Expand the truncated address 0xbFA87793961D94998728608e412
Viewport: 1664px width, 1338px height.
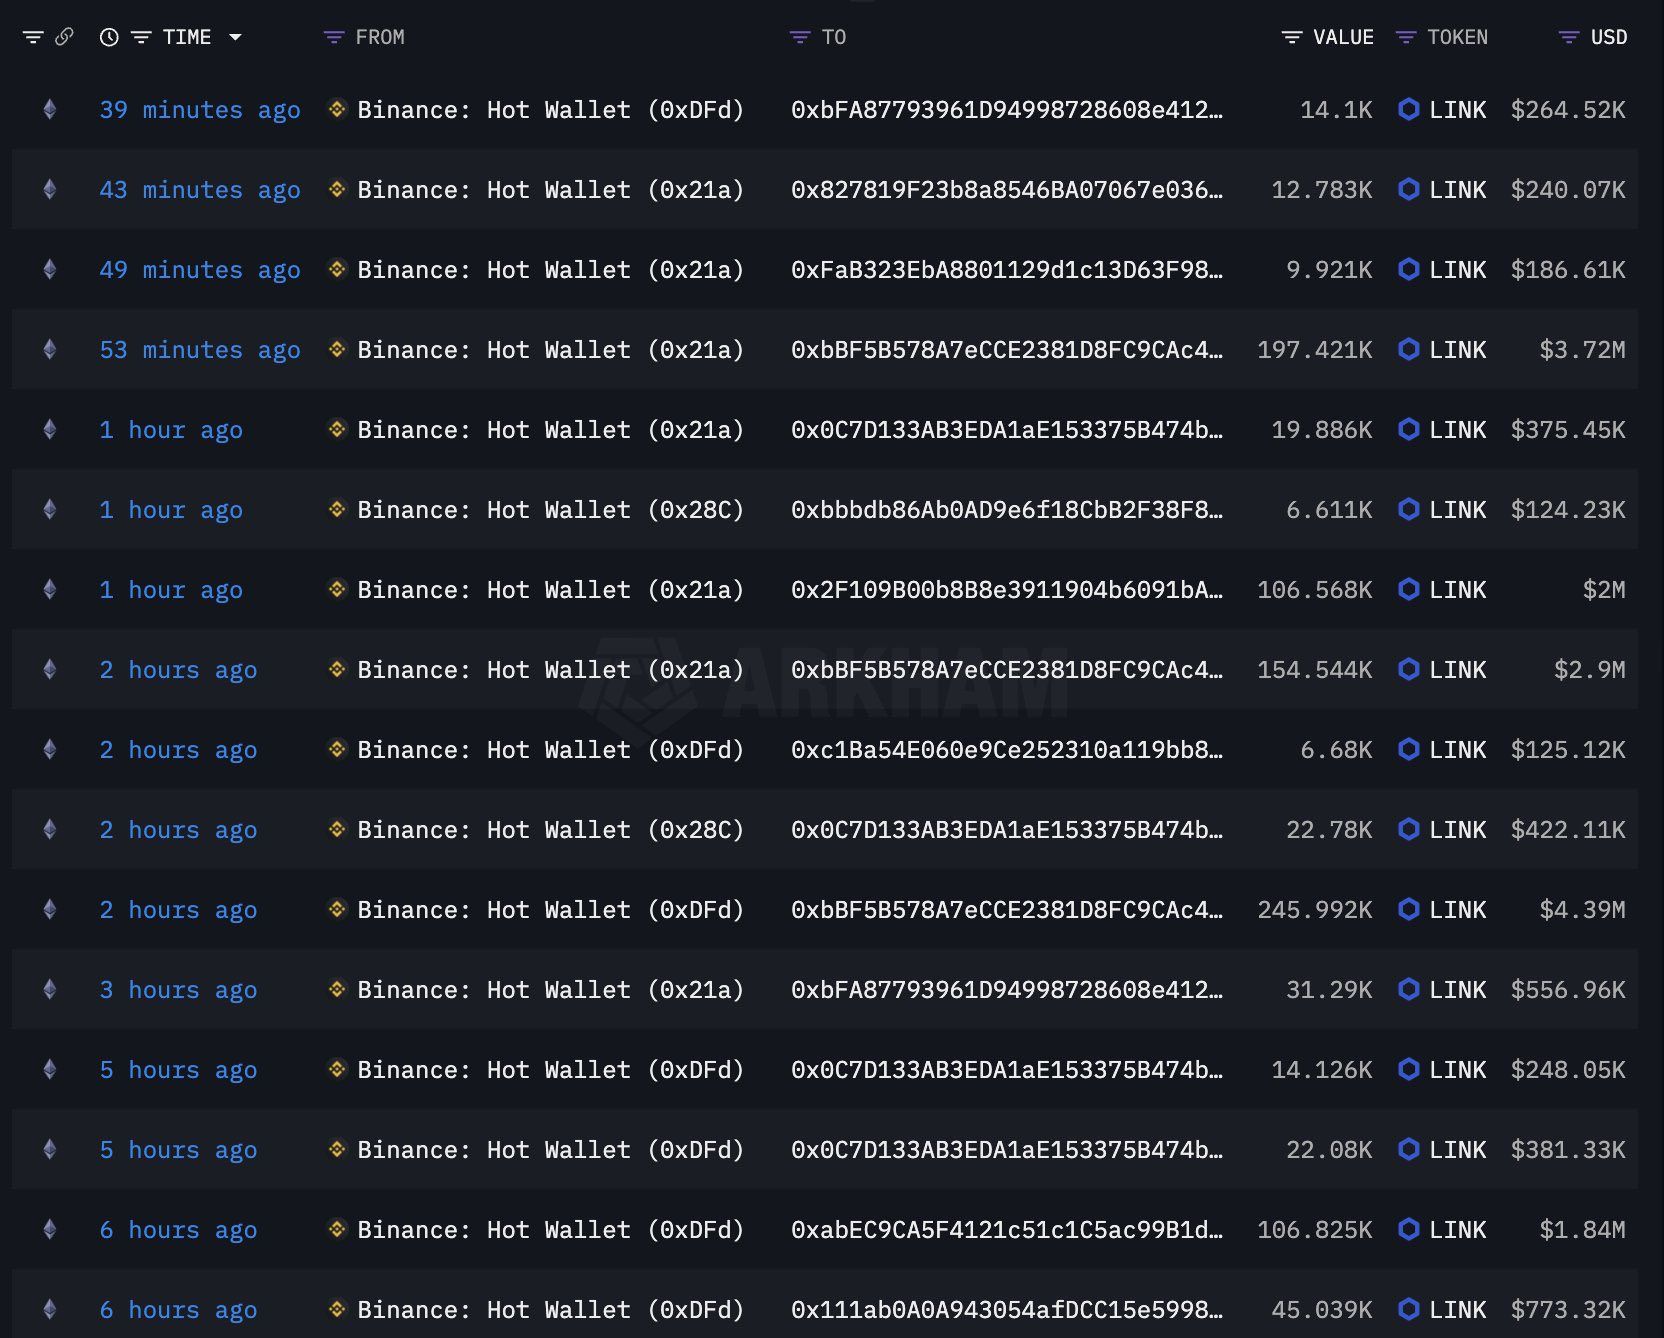tap(1006, 110)
